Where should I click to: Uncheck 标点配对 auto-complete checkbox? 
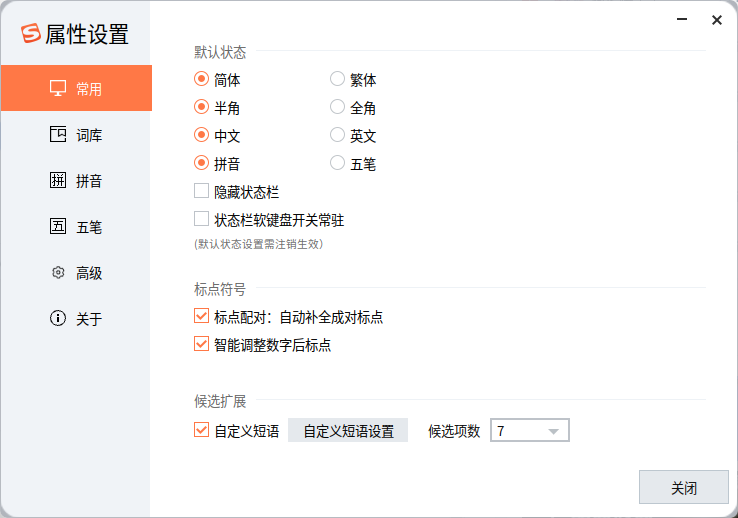(201, 316)
